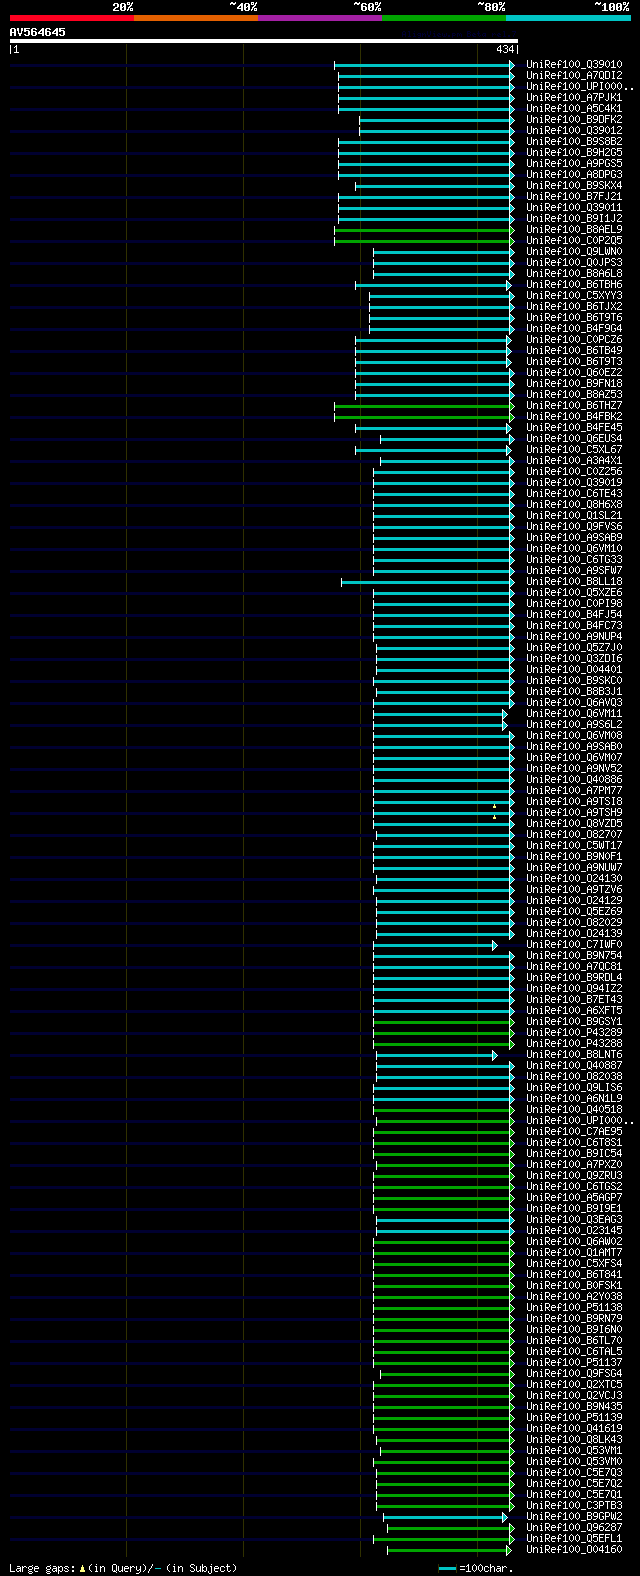
Task: Click the UniRef100_Q96287 label
Action: [574, 1528]
